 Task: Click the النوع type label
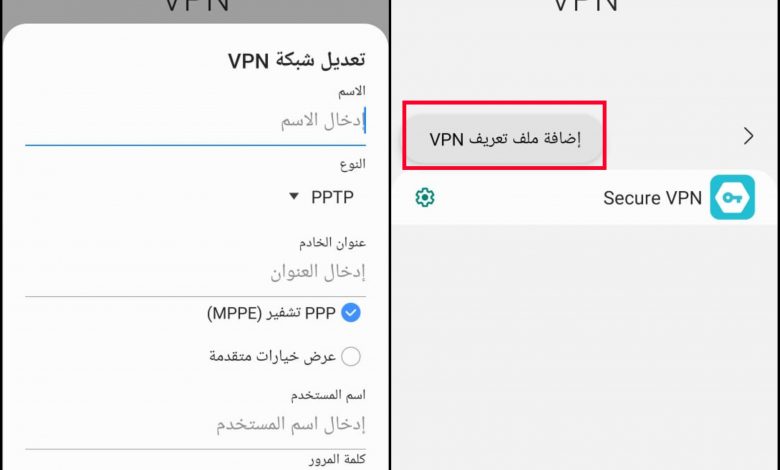coord(353,164)
